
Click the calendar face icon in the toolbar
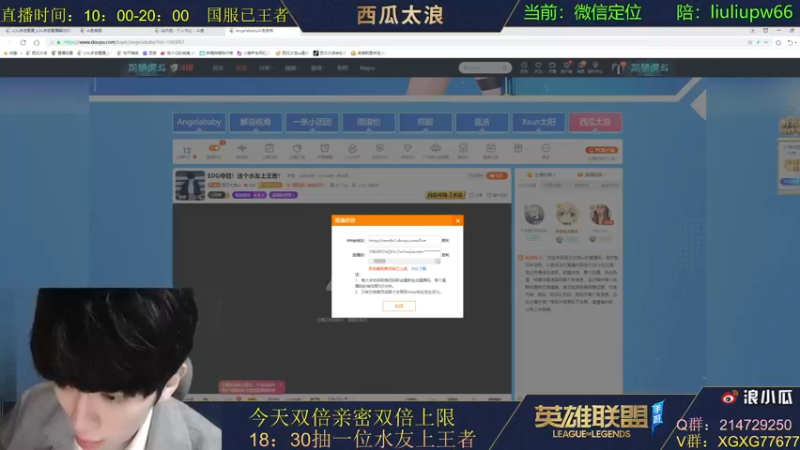[x=490, y=148]
